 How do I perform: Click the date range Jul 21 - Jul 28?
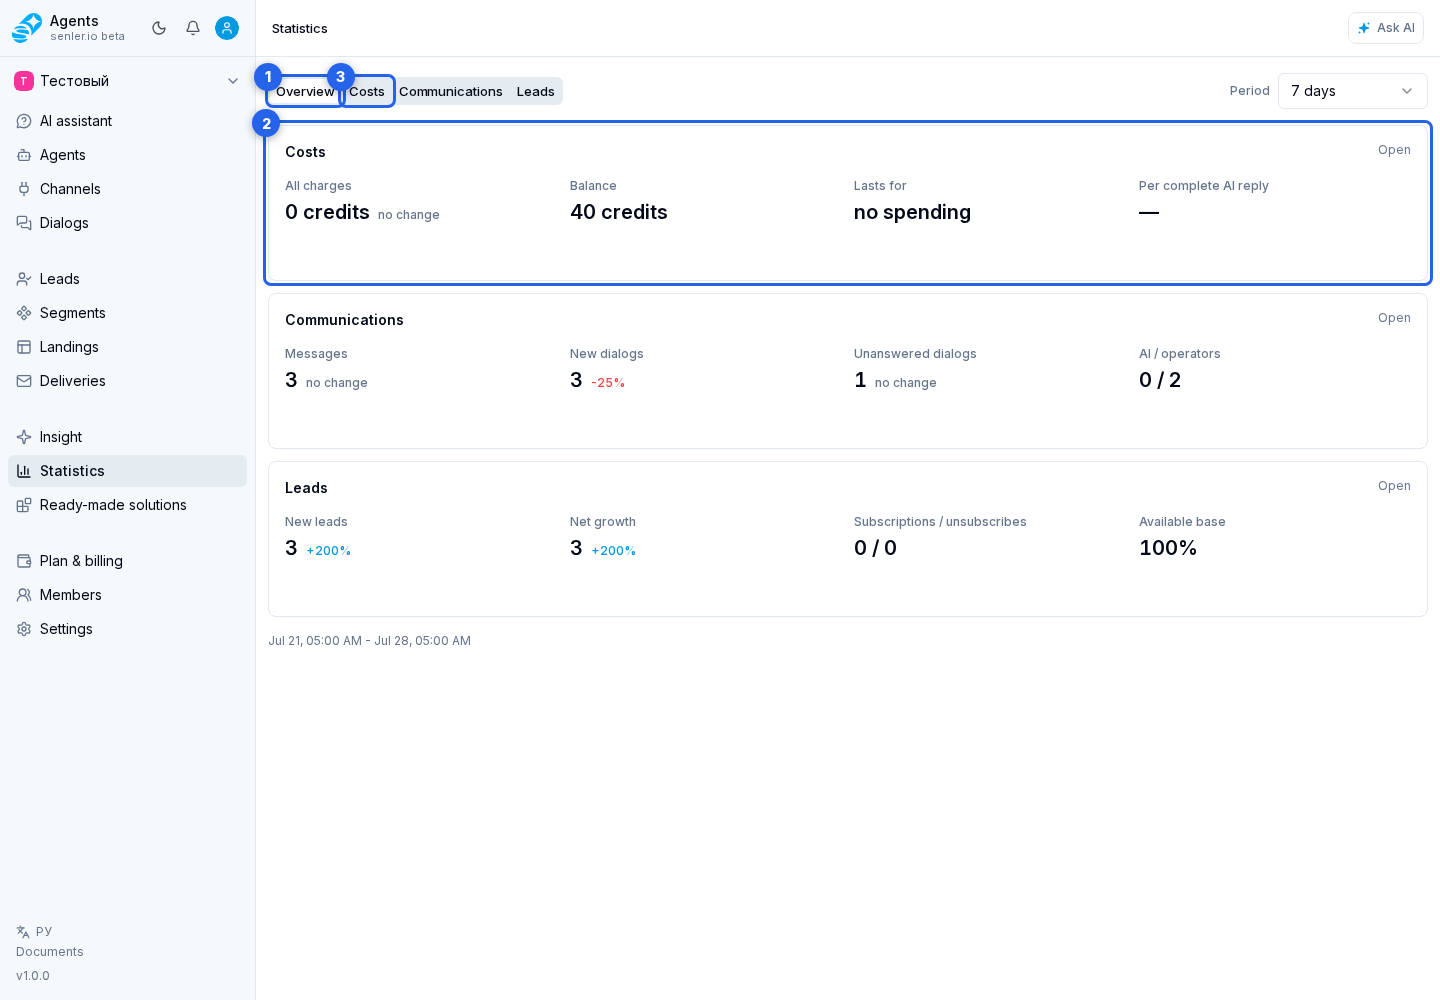(x=369, y=641)
